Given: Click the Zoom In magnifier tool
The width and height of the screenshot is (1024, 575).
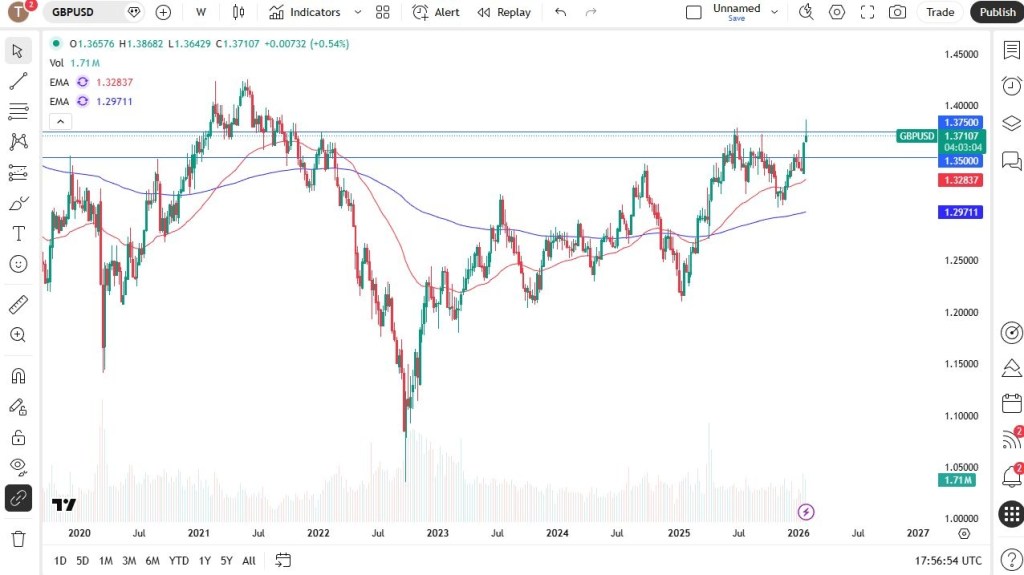Looking at the screenshot, I should (18, 335).
